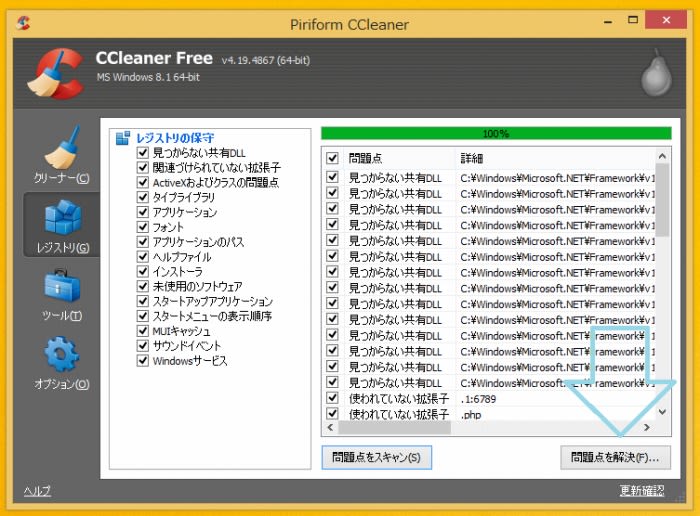Disable the Windowsサービス checkbox

coord(143,361)
